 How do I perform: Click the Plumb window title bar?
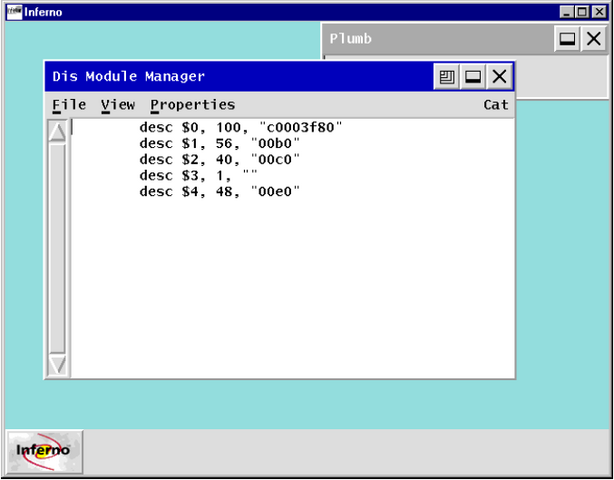(x=437, y=39)
